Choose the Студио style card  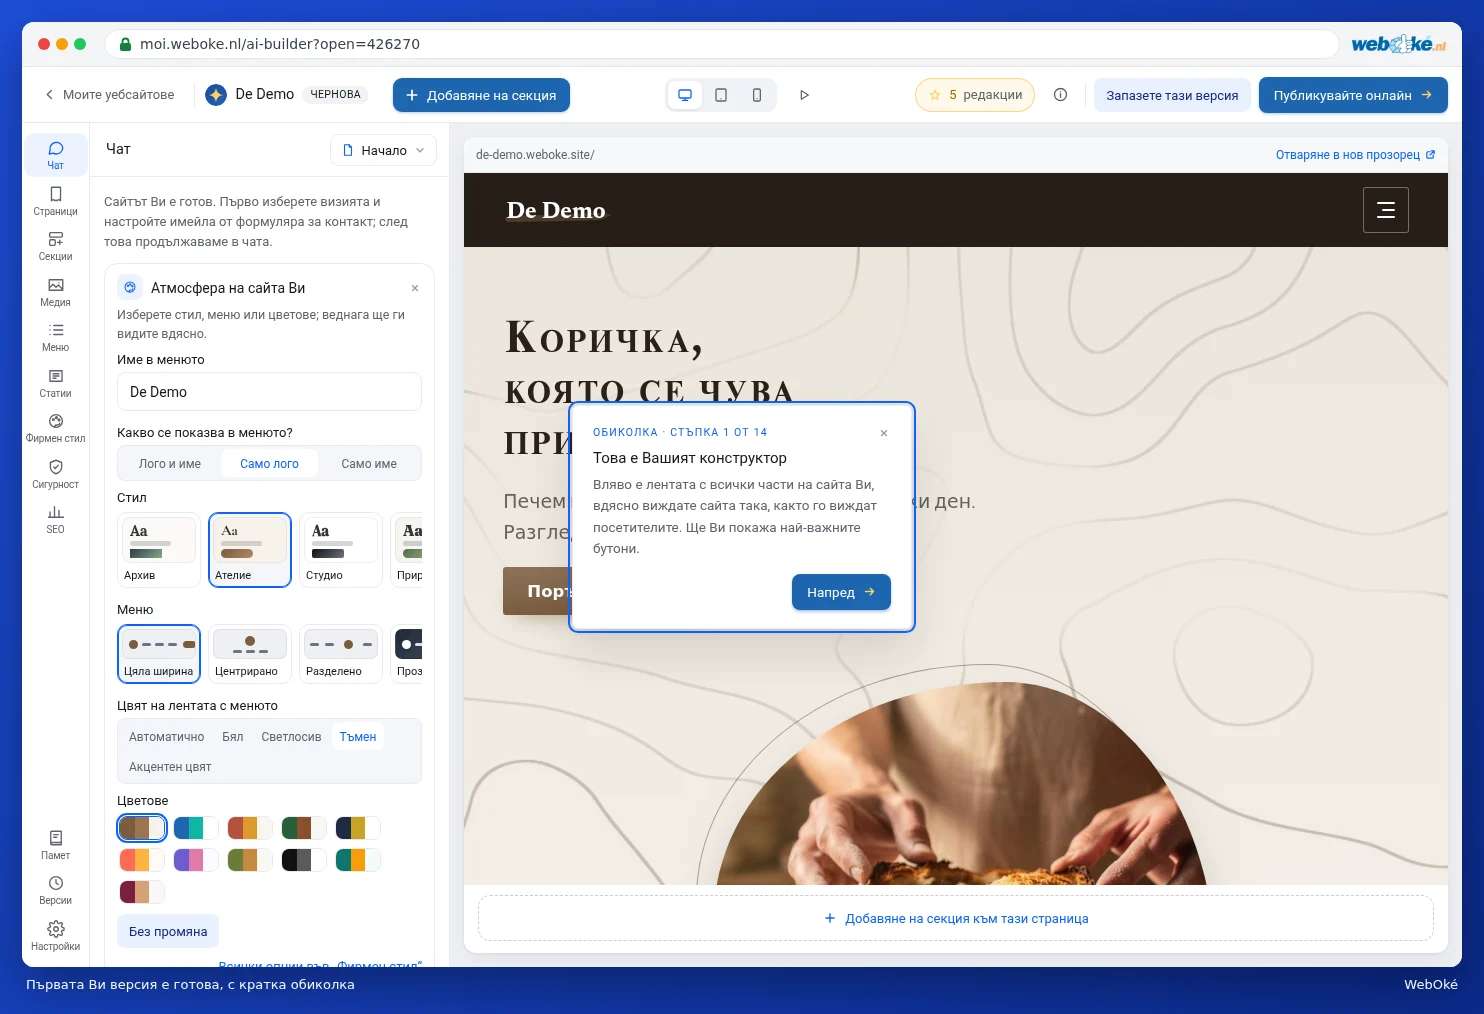tap(341, 550)
